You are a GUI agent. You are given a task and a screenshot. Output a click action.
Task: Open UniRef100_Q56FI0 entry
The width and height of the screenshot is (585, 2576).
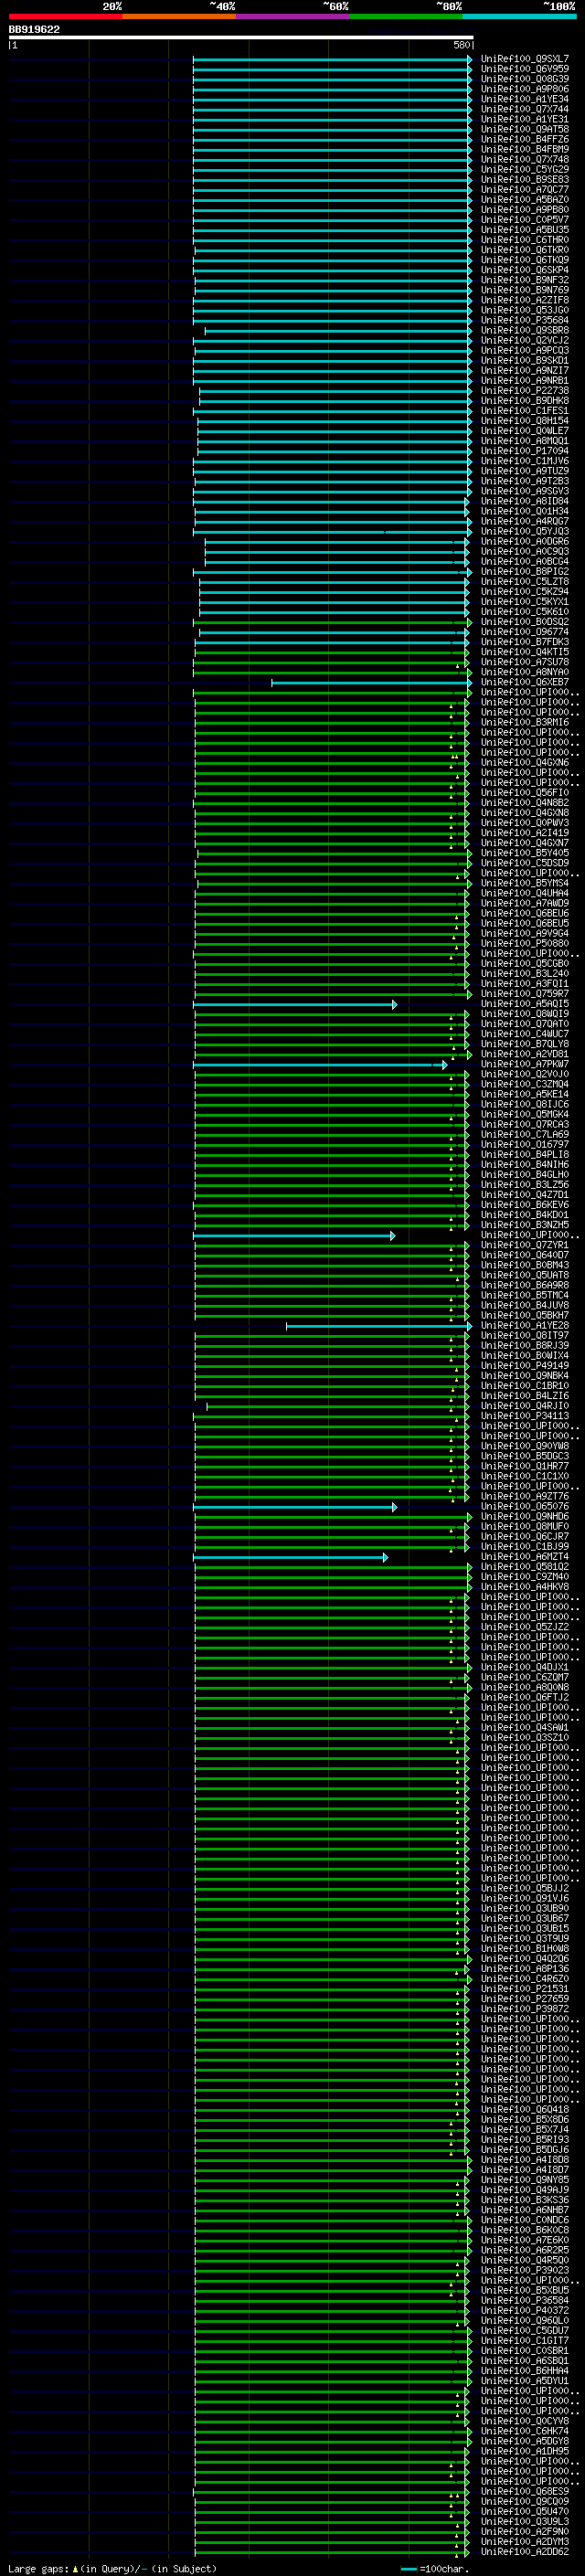524,793
